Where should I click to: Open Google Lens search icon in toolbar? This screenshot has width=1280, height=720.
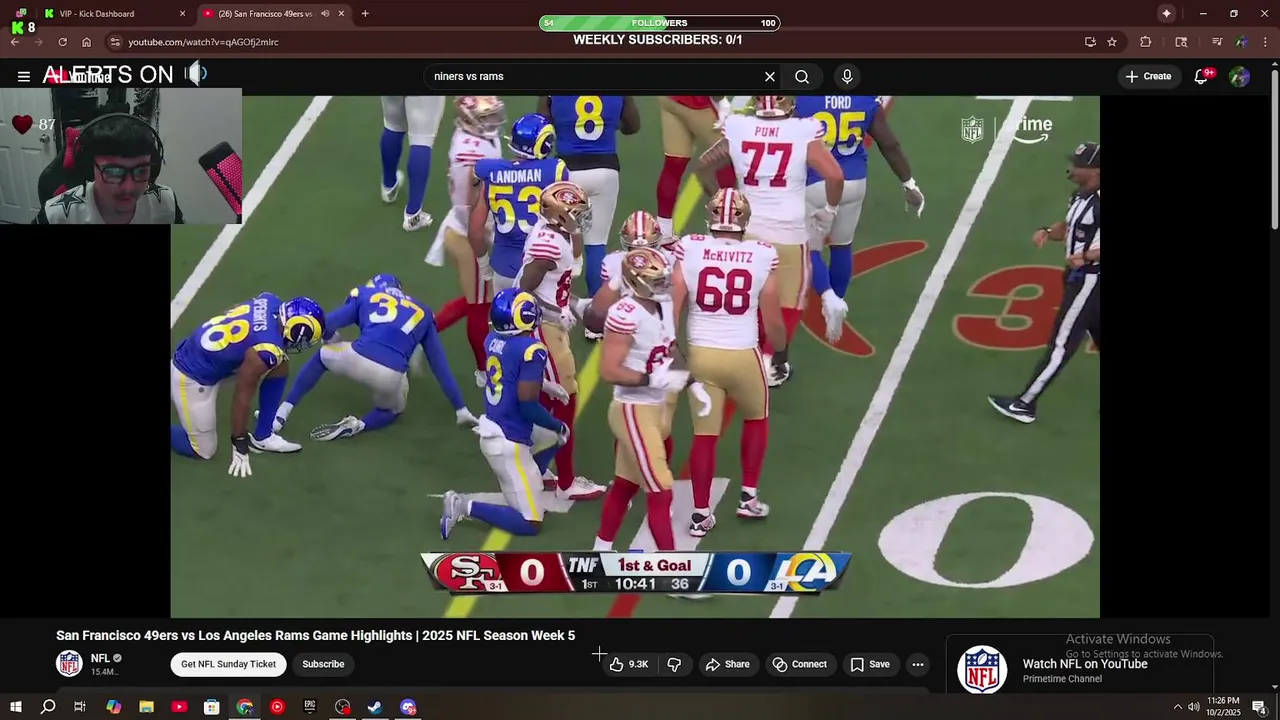(1181, 42)
